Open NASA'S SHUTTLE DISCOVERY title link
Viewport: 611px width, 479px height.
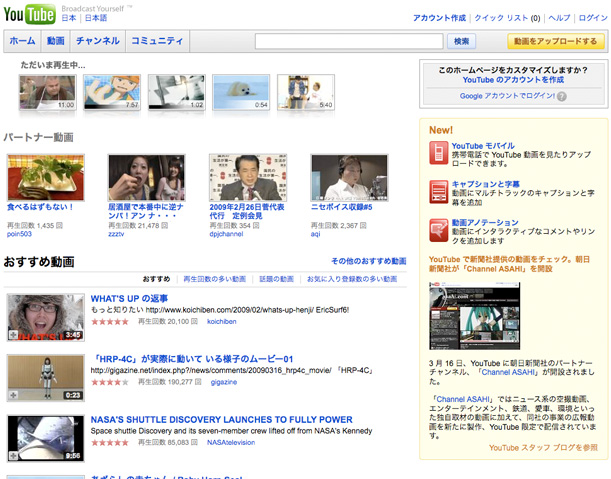222,419
